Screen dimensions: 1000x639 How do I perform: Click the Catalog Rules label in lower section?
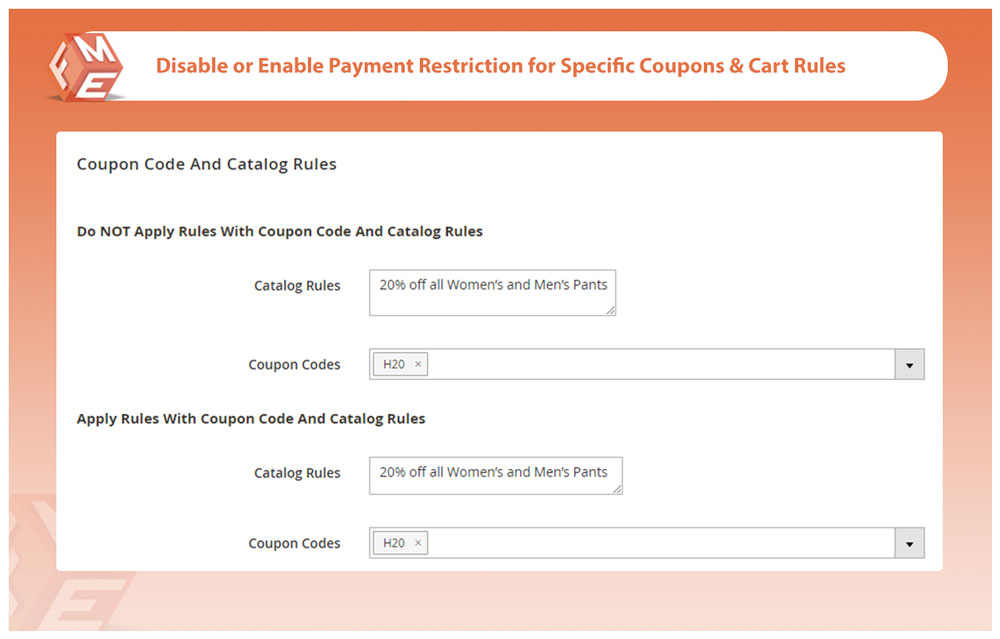(297, 473)
